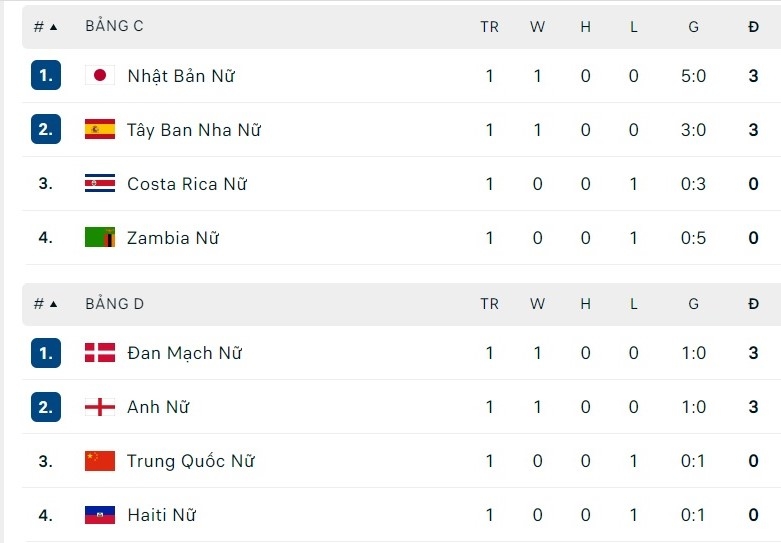Click the Zambia flag icon

100,238
